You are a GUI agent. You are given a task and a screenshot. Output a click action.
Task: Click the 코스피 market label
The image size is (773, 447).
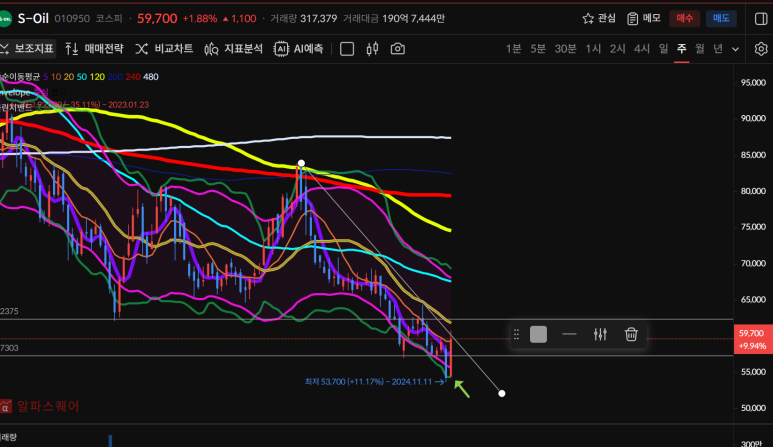click(x=109, y=19)
